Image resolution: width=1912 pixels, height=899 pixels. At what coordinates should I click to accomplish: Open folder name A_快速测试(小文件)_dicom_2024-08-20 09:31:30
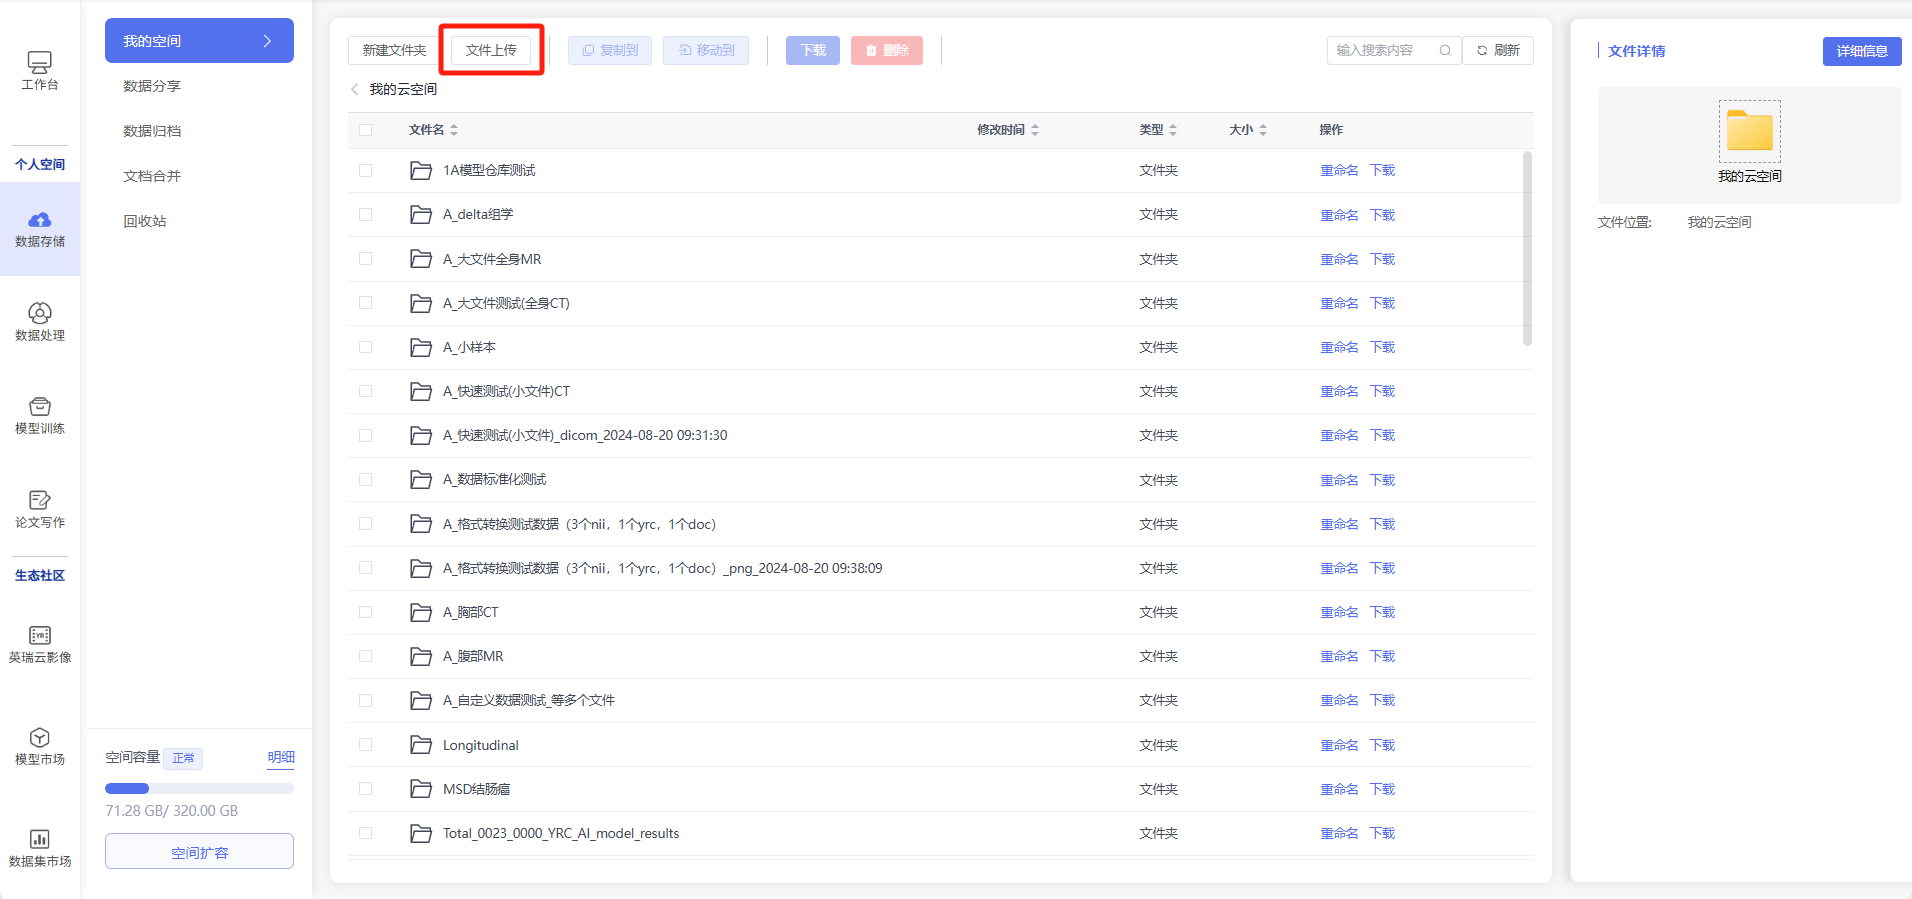[585, 435]
